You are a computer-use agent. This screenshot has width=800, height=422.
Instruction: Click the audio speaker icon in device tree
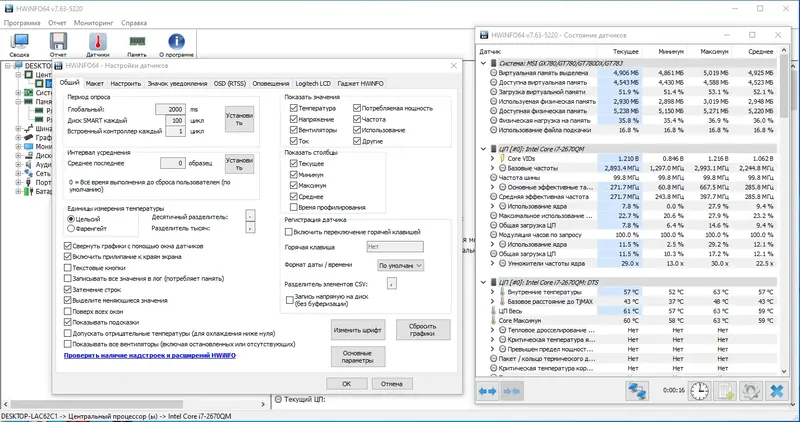29,164
